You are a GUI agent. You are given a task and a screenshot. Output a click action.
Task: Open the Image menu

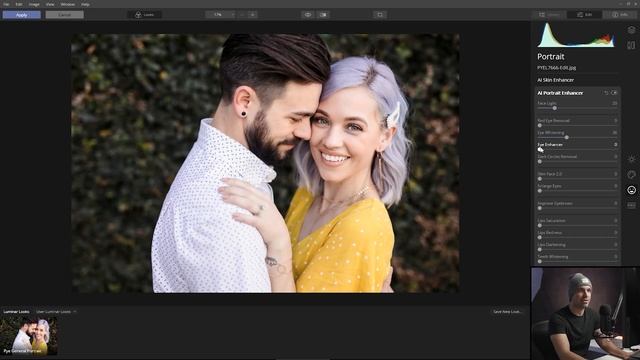pos(34,4)
